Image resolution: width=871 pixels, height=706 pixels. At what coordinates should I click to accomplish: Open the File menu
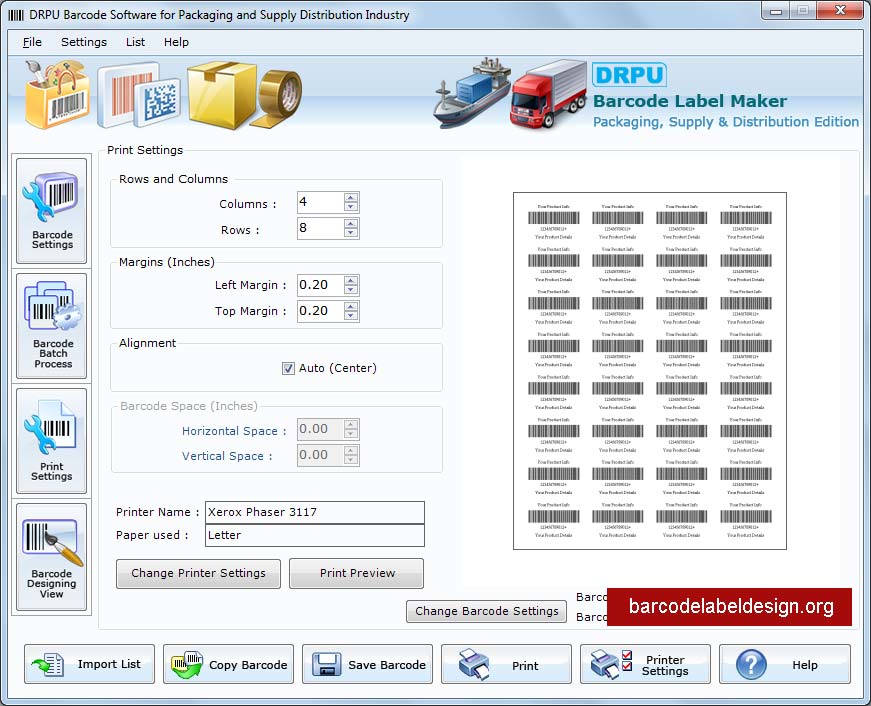[x=32, y=42]
